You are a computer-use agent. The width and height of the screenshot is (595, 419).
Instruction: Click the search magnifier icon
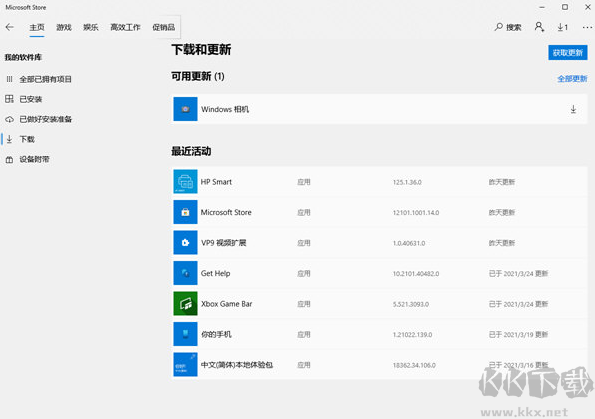click(499, 27)
